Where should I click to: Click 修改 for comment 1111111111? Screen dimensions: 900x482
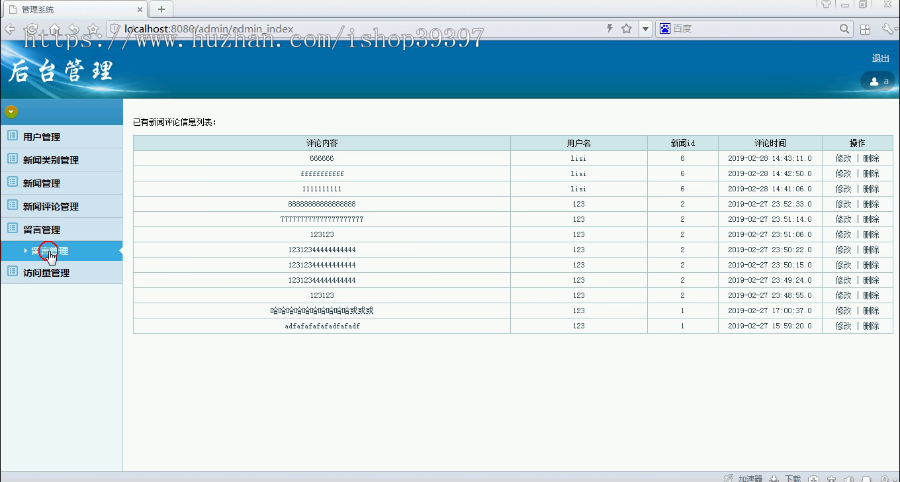click(x=843, y=189)
